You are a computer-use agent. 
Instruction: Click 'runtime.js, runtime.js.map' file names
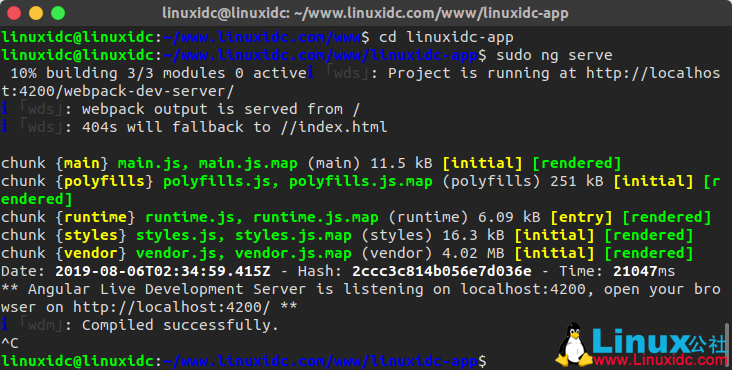click(262, 217)
